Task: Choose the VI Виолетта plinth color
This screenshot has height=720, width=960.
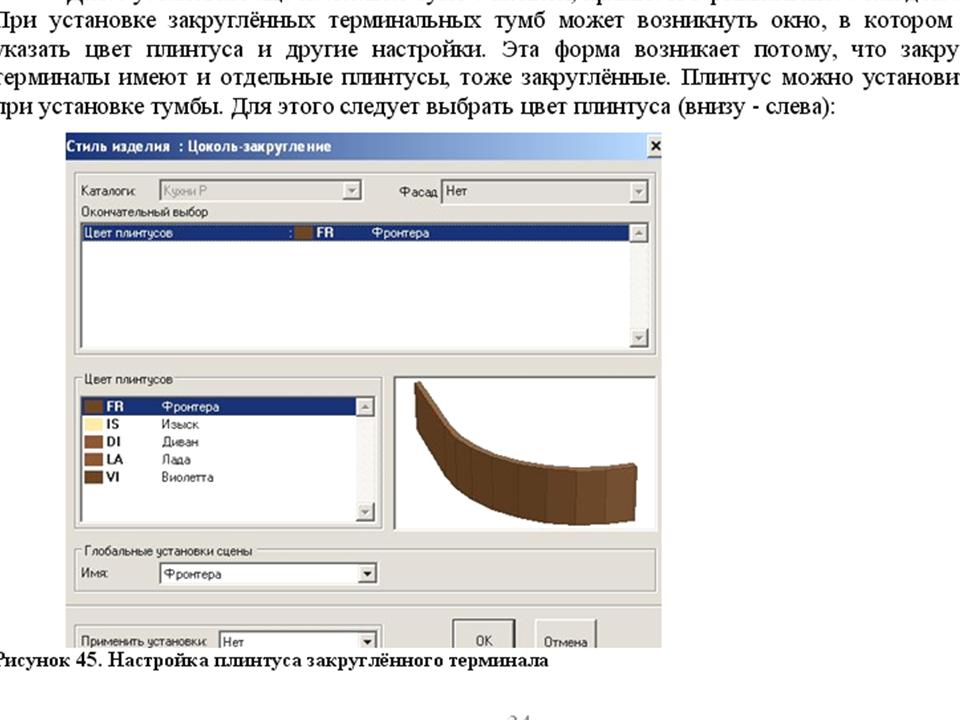Action: (218, 478)
